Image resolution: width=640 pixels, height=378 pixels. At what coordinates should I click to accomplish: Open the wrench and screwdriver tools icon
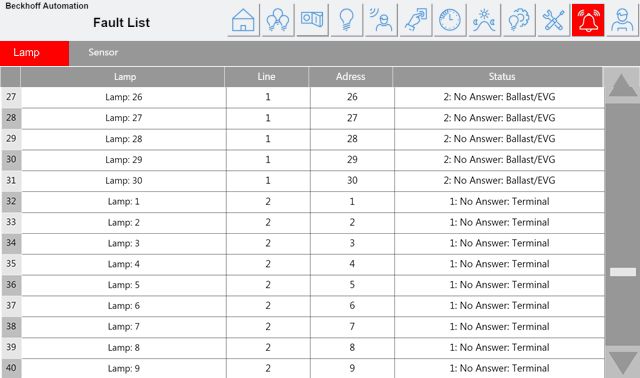pyautogui.click(x=553, y=20)
